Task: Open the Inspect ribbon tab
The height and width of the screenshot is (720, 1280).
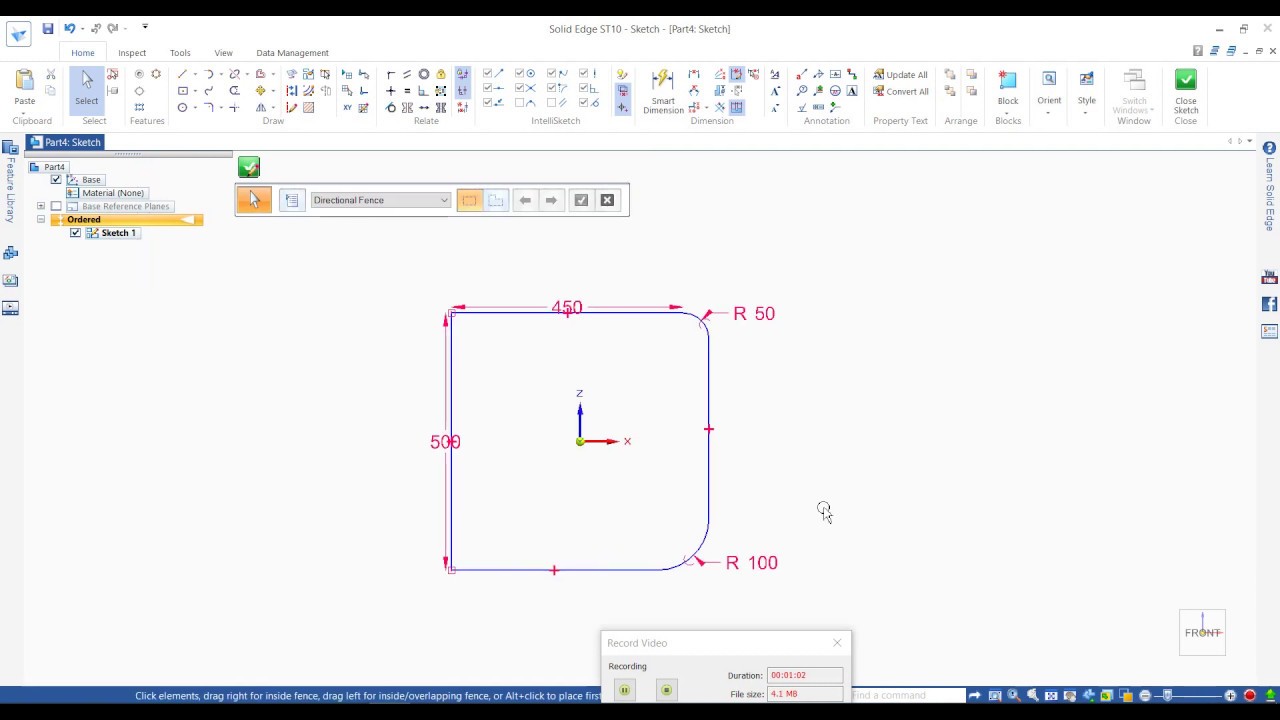Action: point(132,53)
